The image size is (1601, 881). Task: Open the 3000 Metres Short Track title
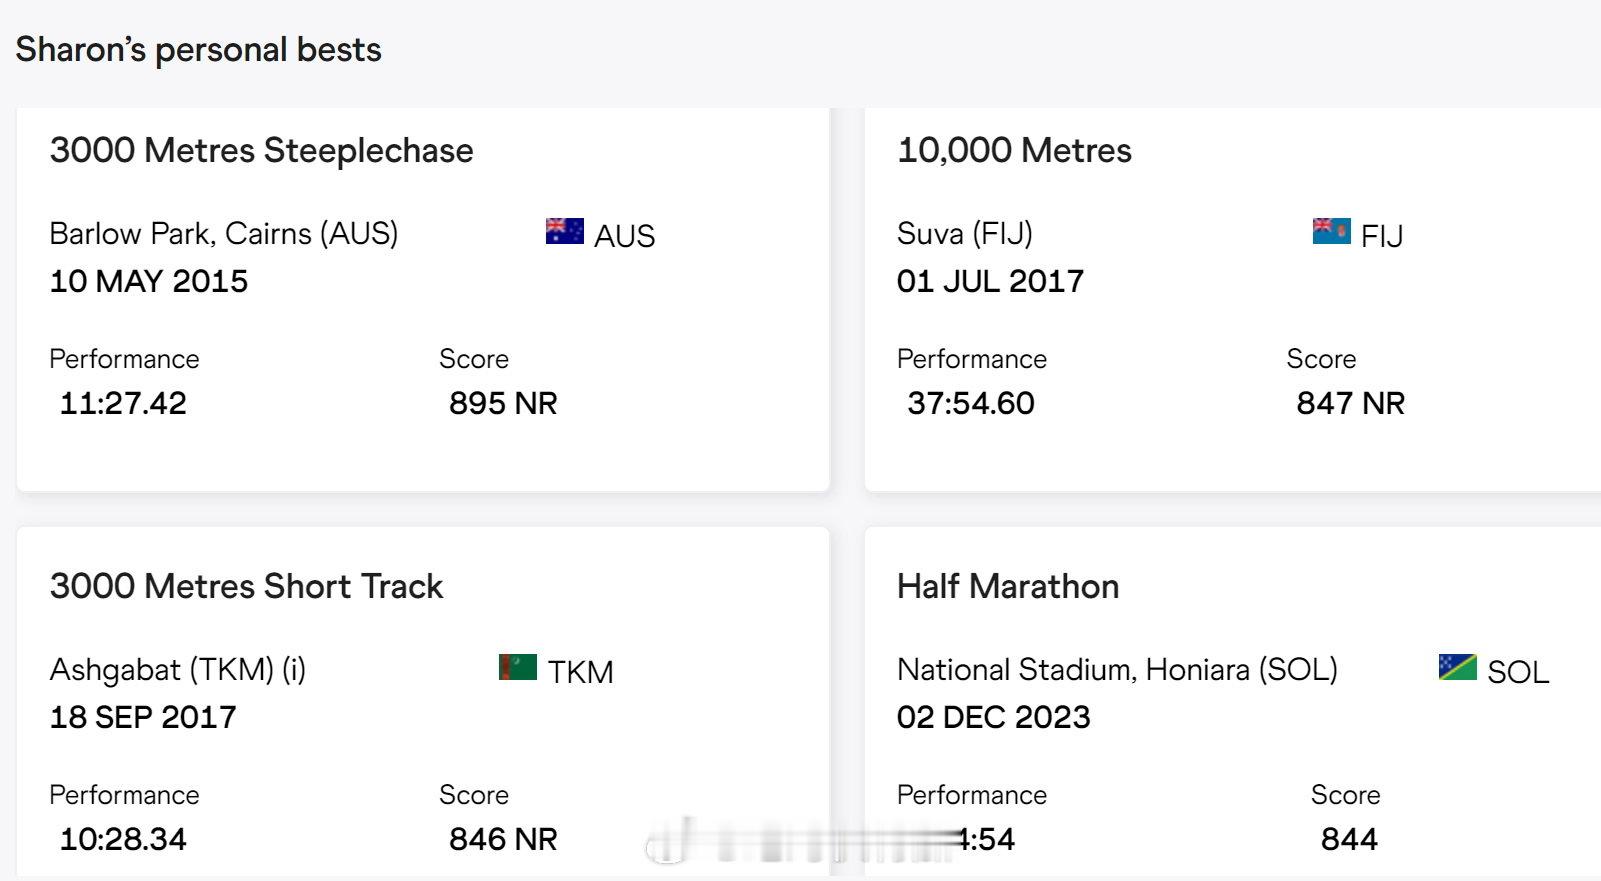(246, 586)
